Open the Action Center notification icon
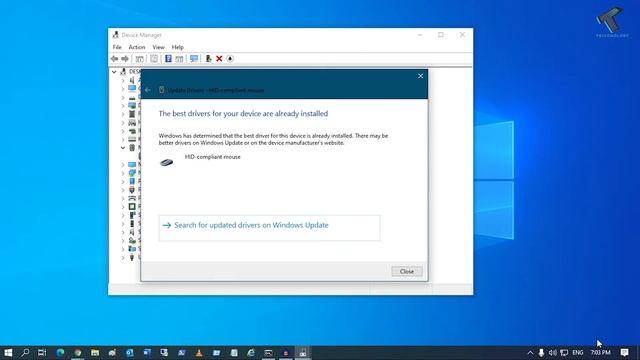The image size is (640, 360). coord(624,353)
